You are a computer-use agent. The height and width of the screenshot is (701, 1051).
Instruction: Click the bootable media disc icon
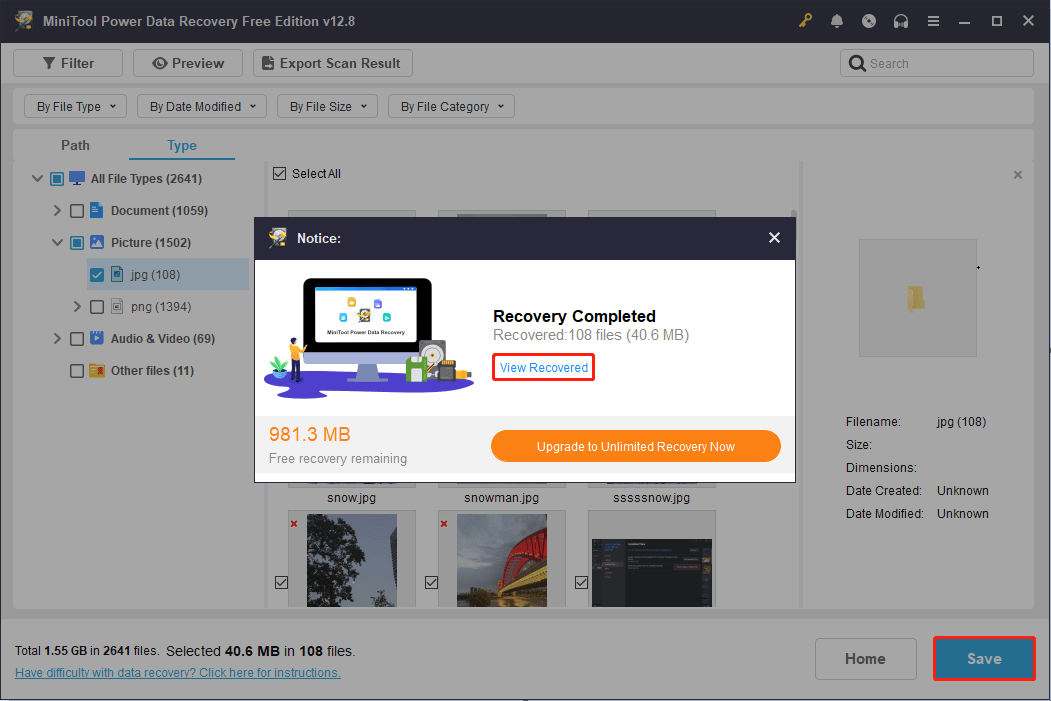point(869,21)
